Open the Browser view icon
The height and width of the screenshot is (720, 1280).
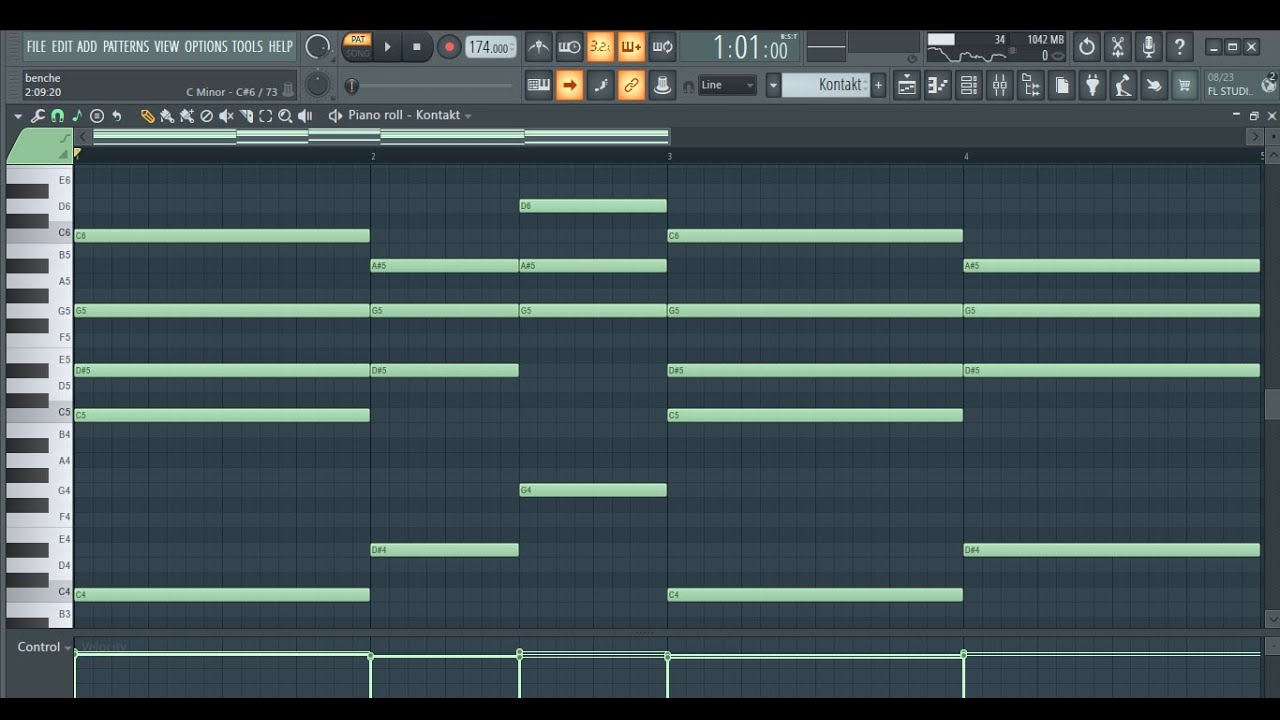[x=1030, y=86]
